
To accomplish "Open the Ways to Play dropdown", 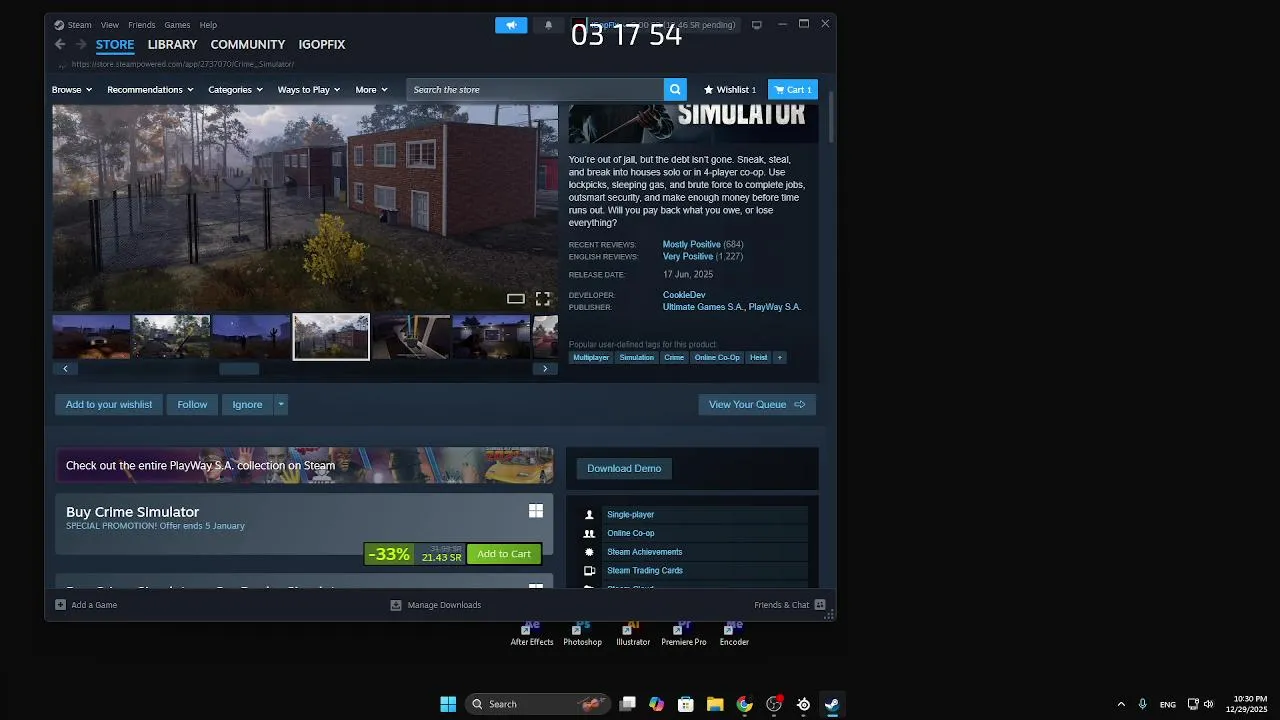I will [309, 89].
